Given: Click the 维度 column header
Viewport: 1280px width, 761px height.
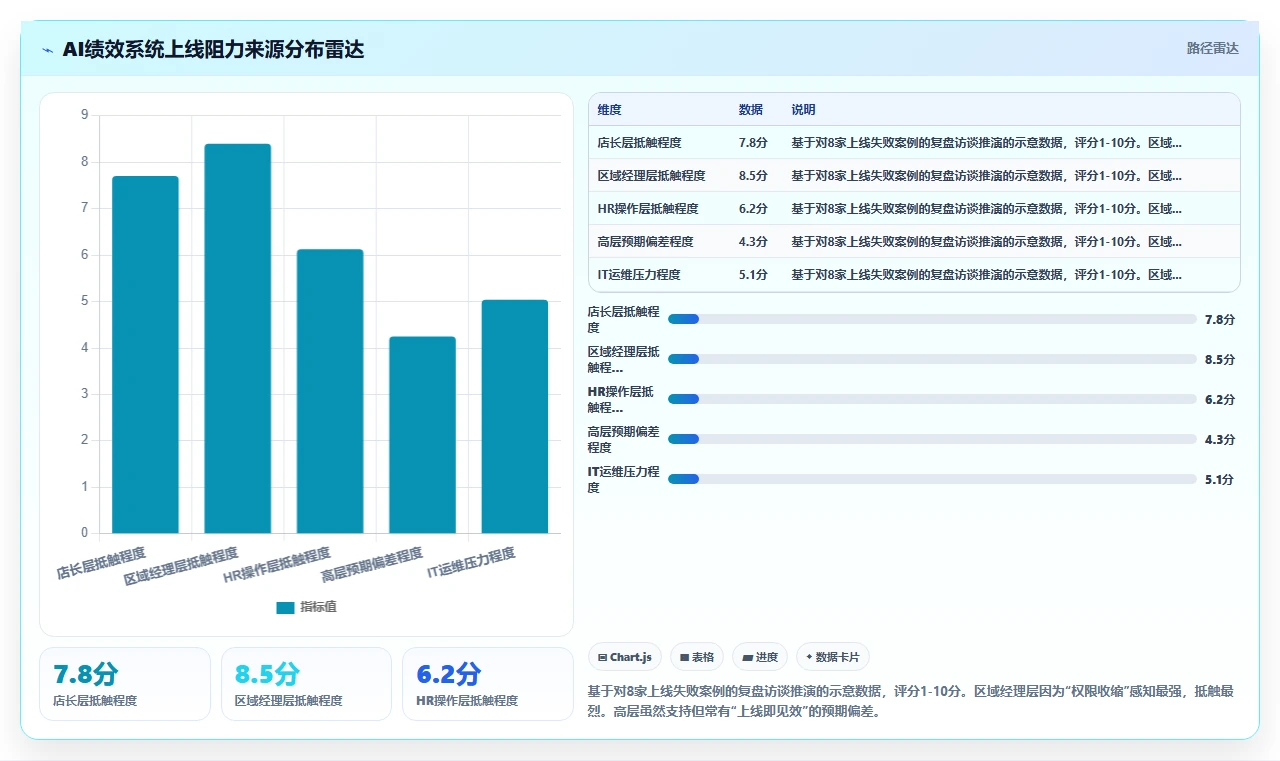Looking at the screenshot, I should click(609, 110).
